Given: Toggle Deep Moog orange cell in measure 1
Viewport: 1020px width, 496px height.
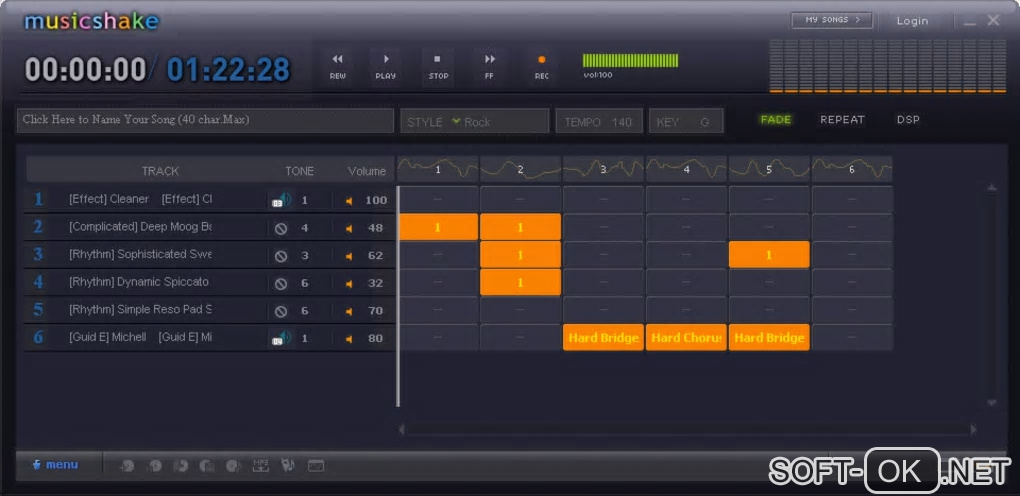Looking at the screenshot, I should point(438,227).
